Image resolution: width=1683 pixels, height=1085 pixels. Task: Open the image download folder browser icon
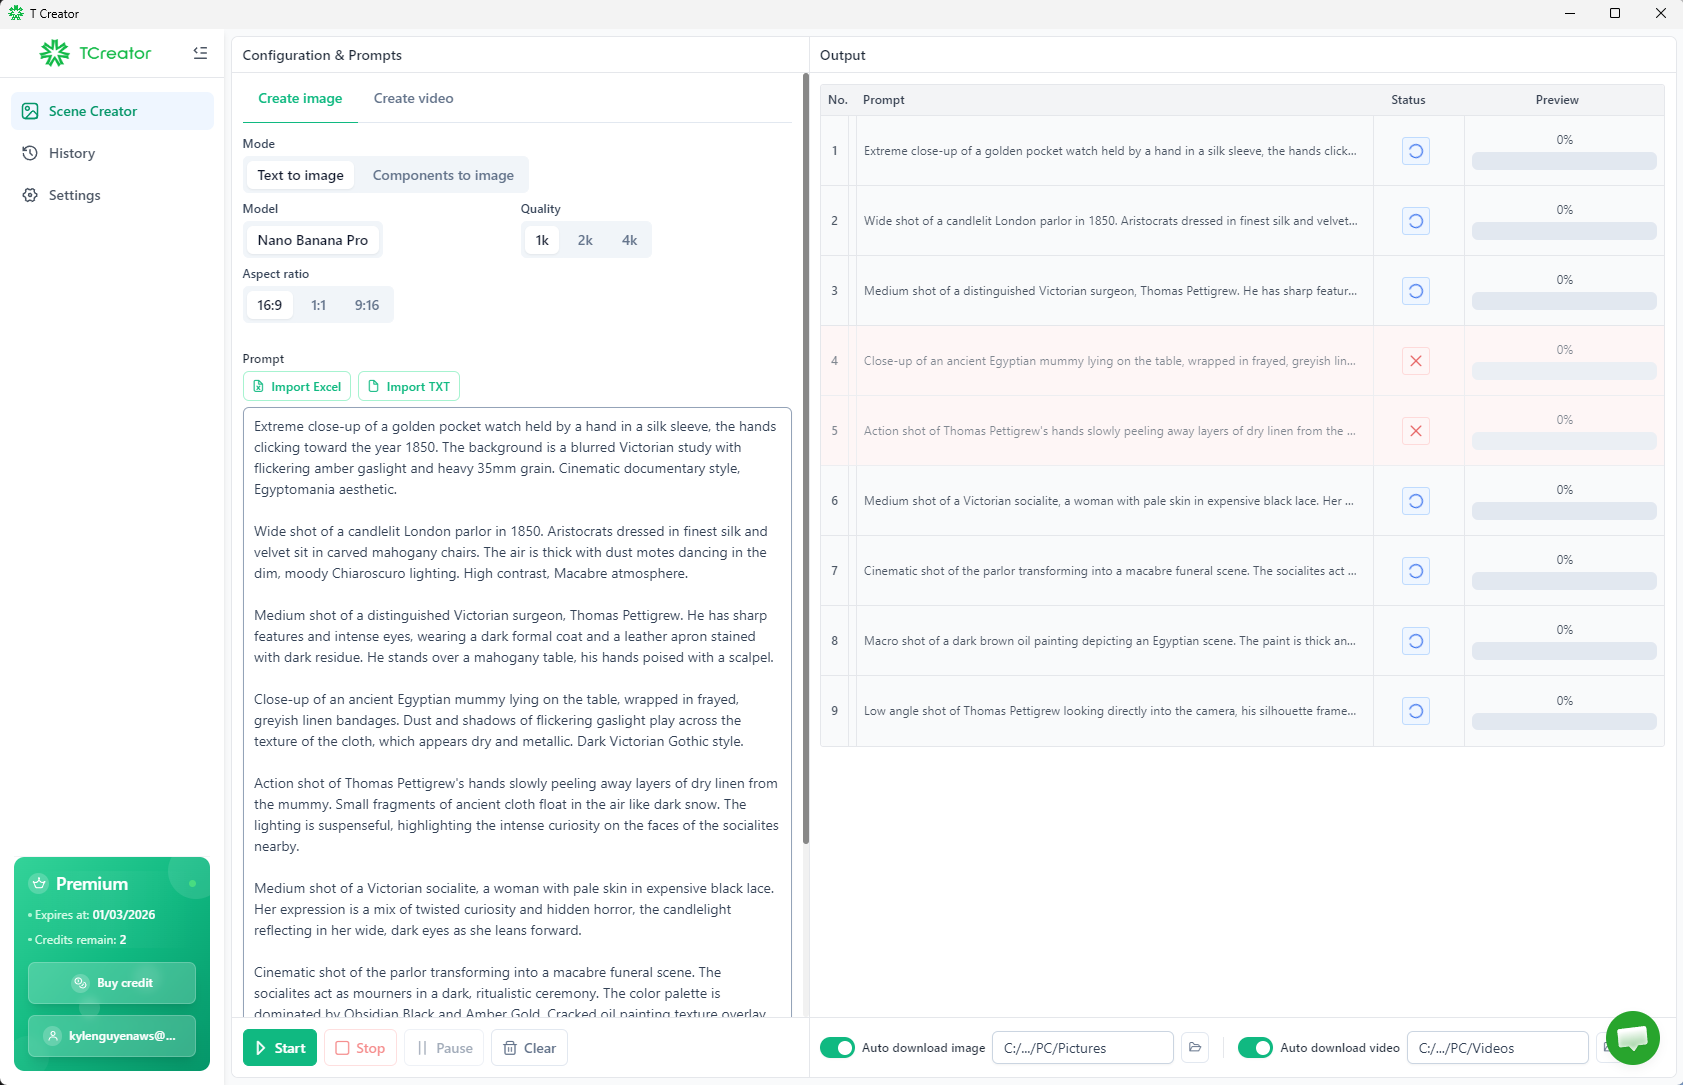(x=1194, y=1048)
